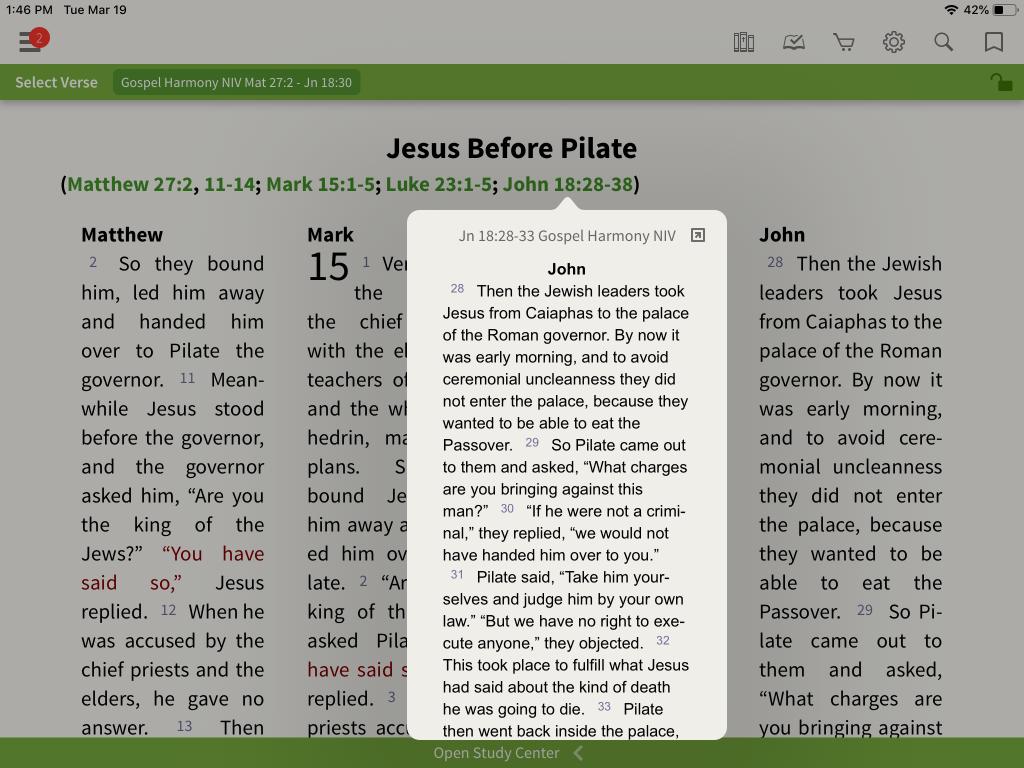Viewport: 1024px width, 768px height.
Task: Follow the 11-14 verse link
Action: 229,184
